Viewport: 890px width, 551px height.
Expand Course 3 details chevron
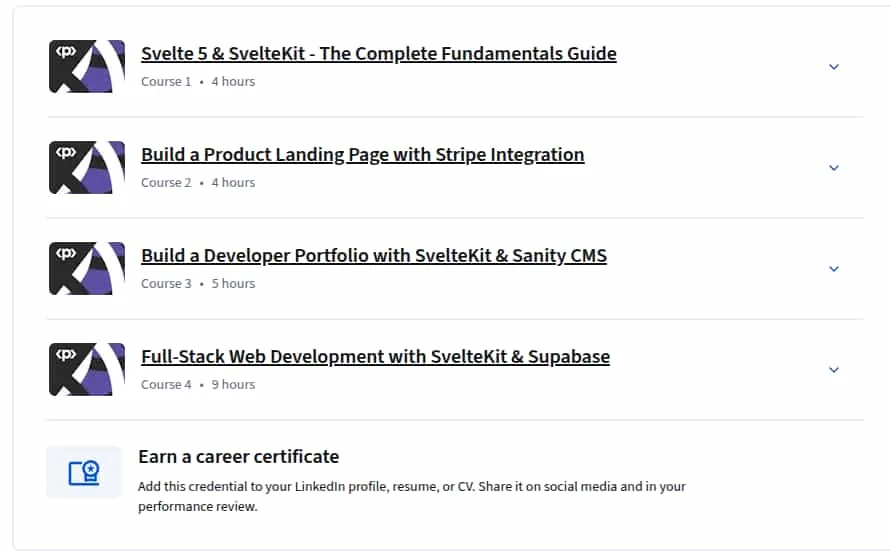(x=833, y=269)
